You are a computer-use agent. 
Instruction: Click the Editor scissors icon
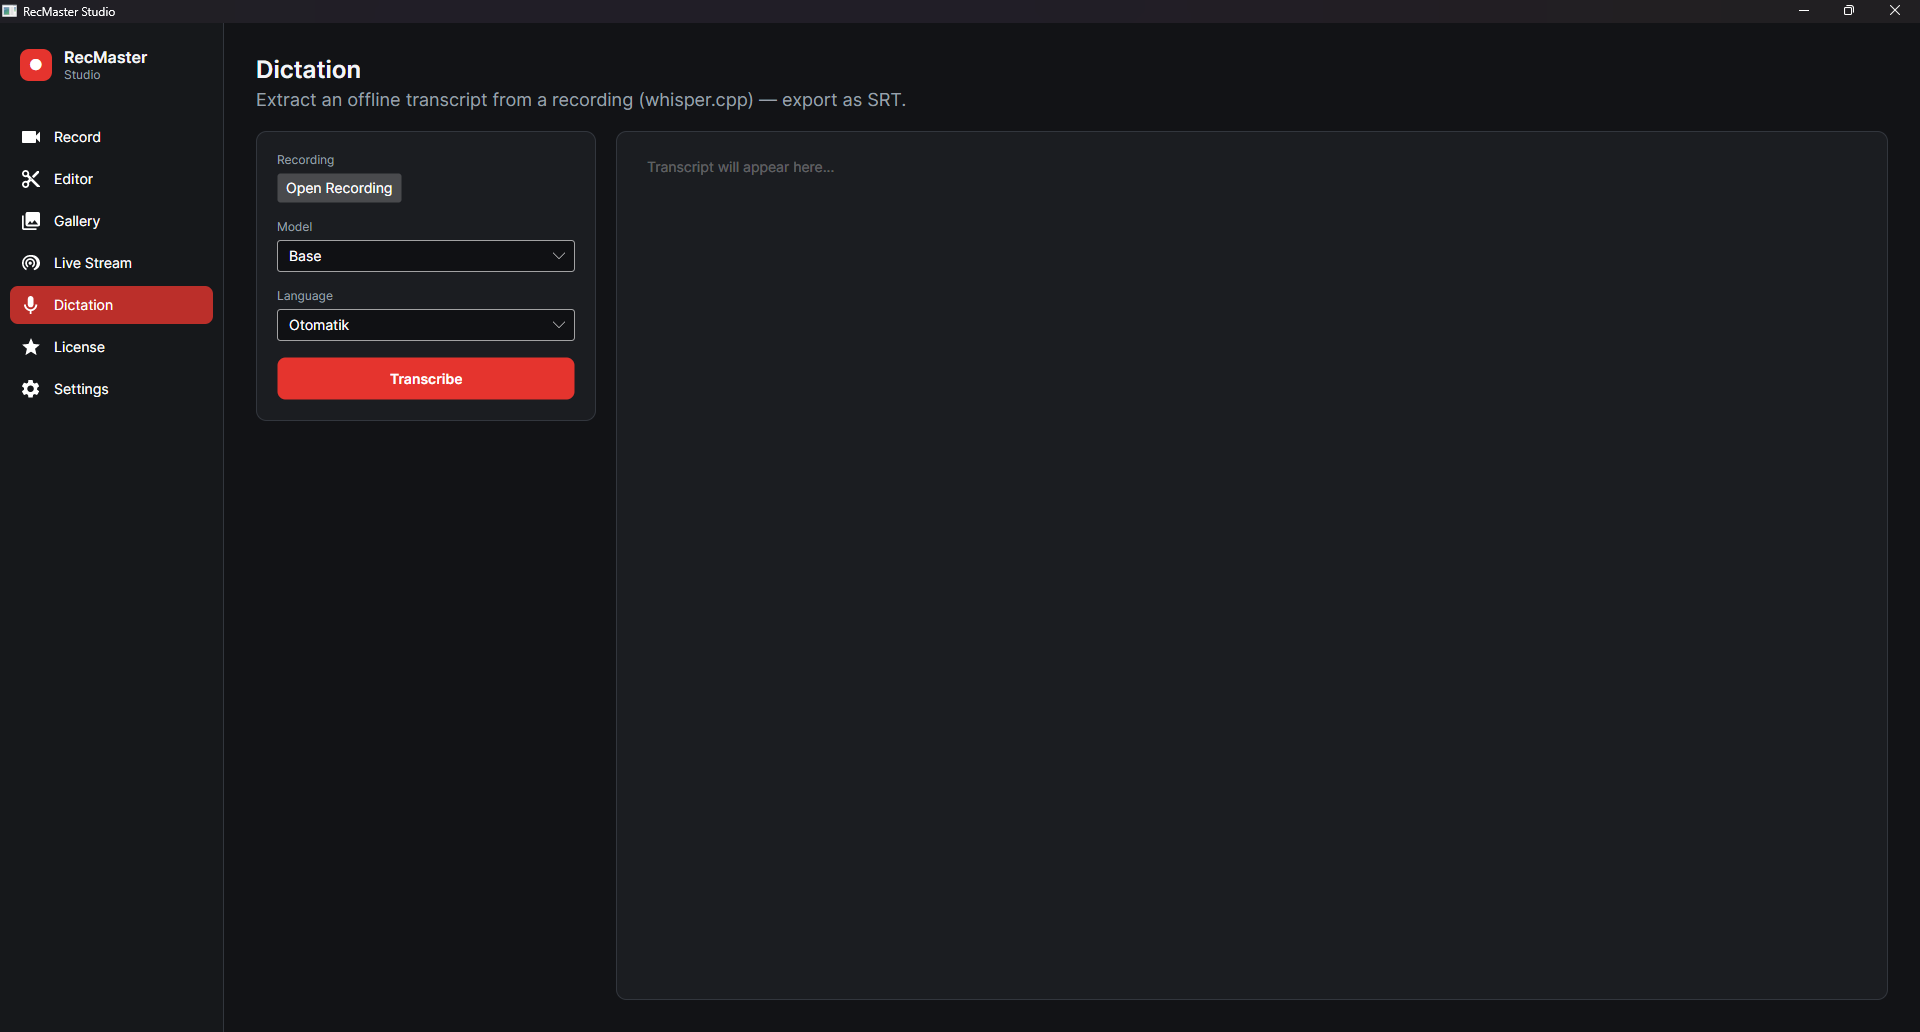(31, 179)
